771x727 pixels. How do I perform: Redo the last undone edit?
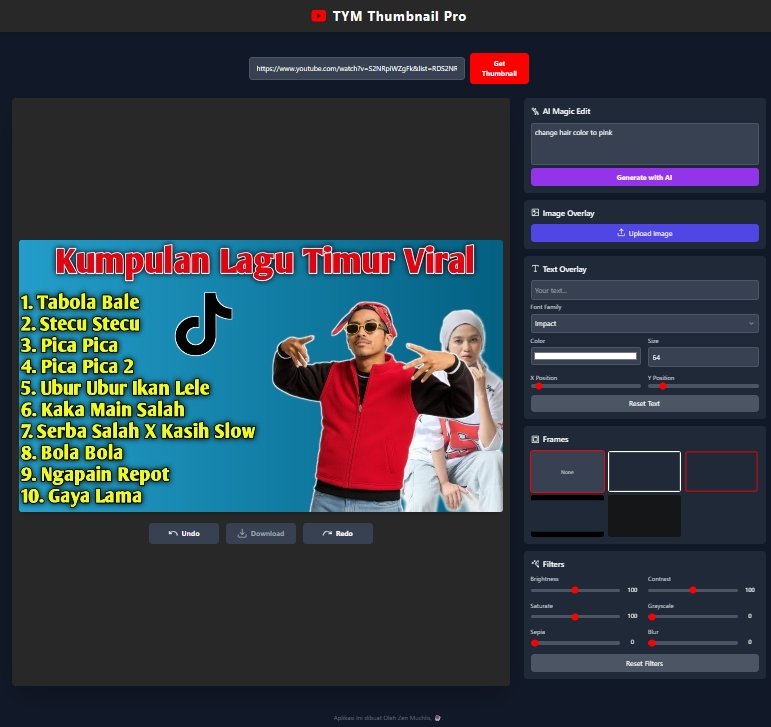click(337, 534)
